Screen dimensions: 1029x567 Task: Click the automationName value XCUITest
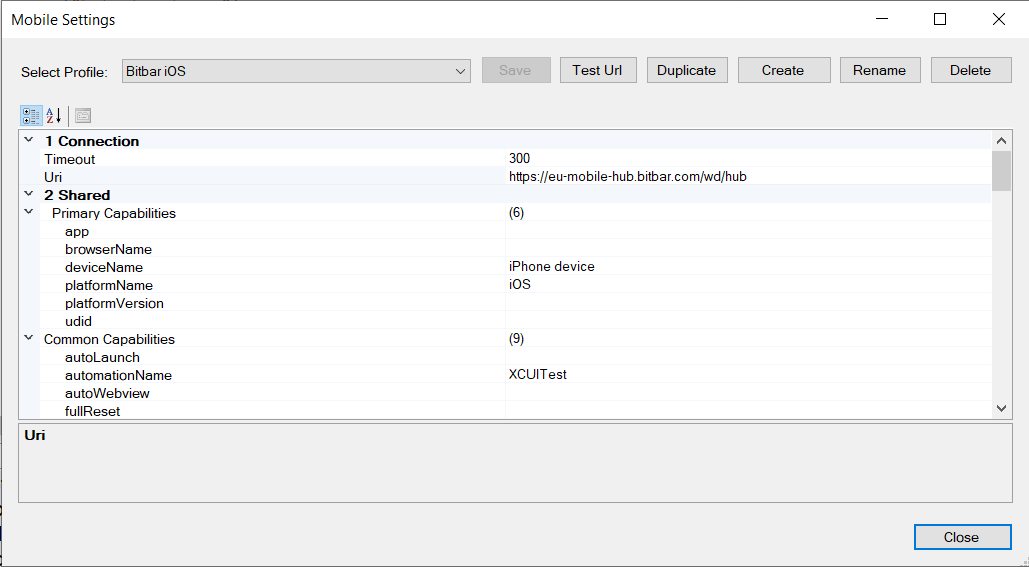(x=748, y=375)
